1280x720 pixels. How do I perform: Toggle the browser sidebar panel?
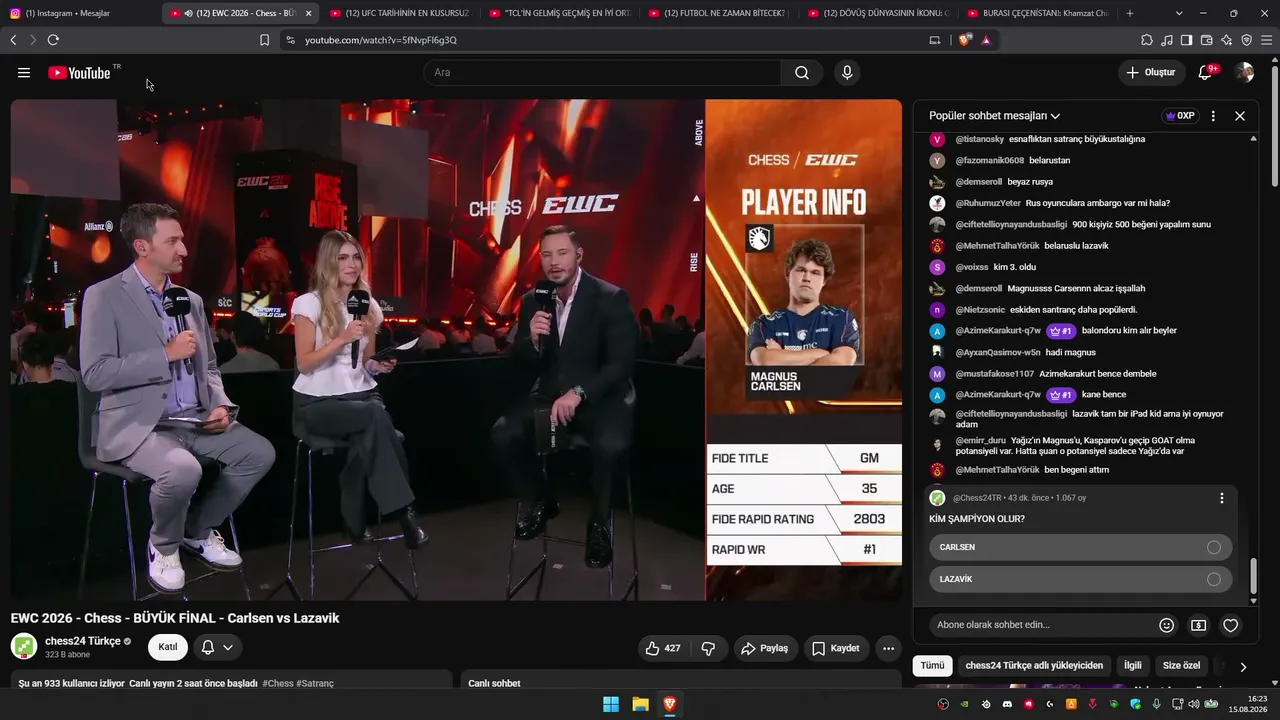tap(1186, 40)
